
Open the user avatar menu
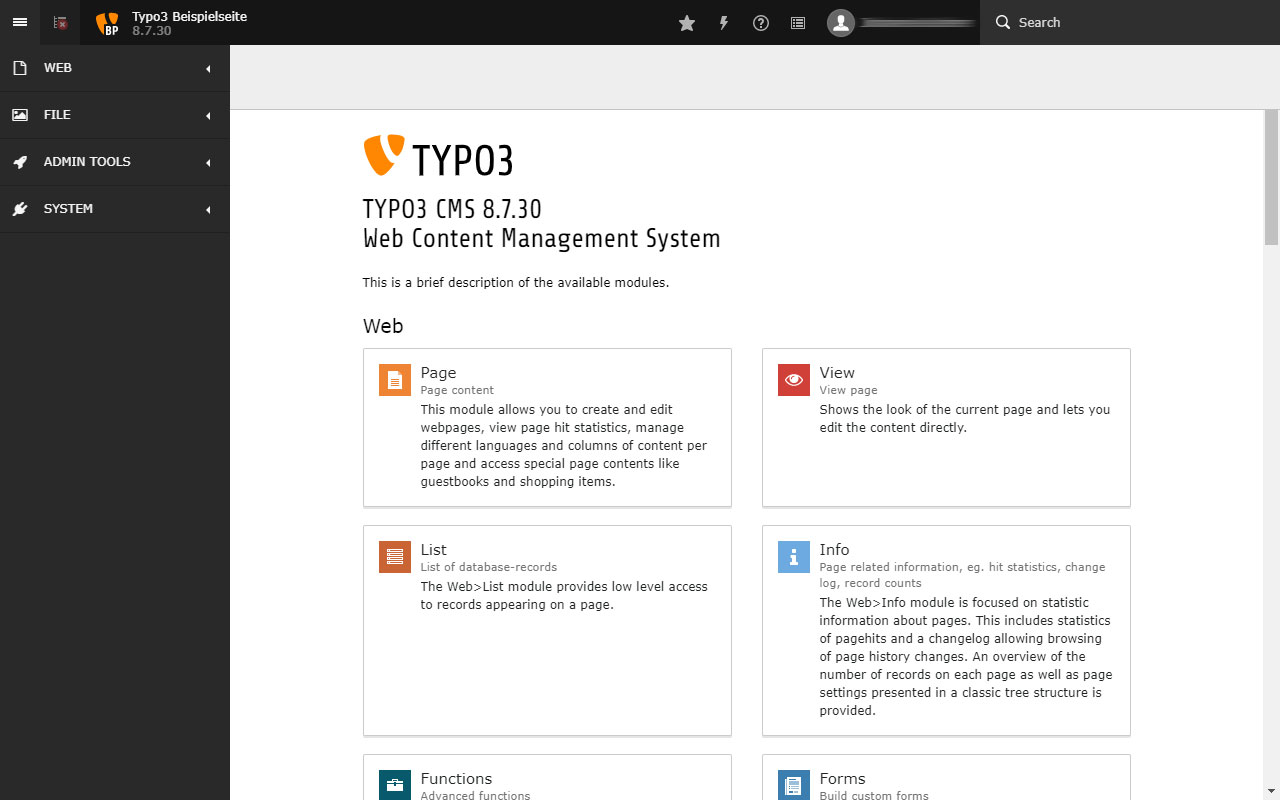pyautogui.click(x=841, y=22)
